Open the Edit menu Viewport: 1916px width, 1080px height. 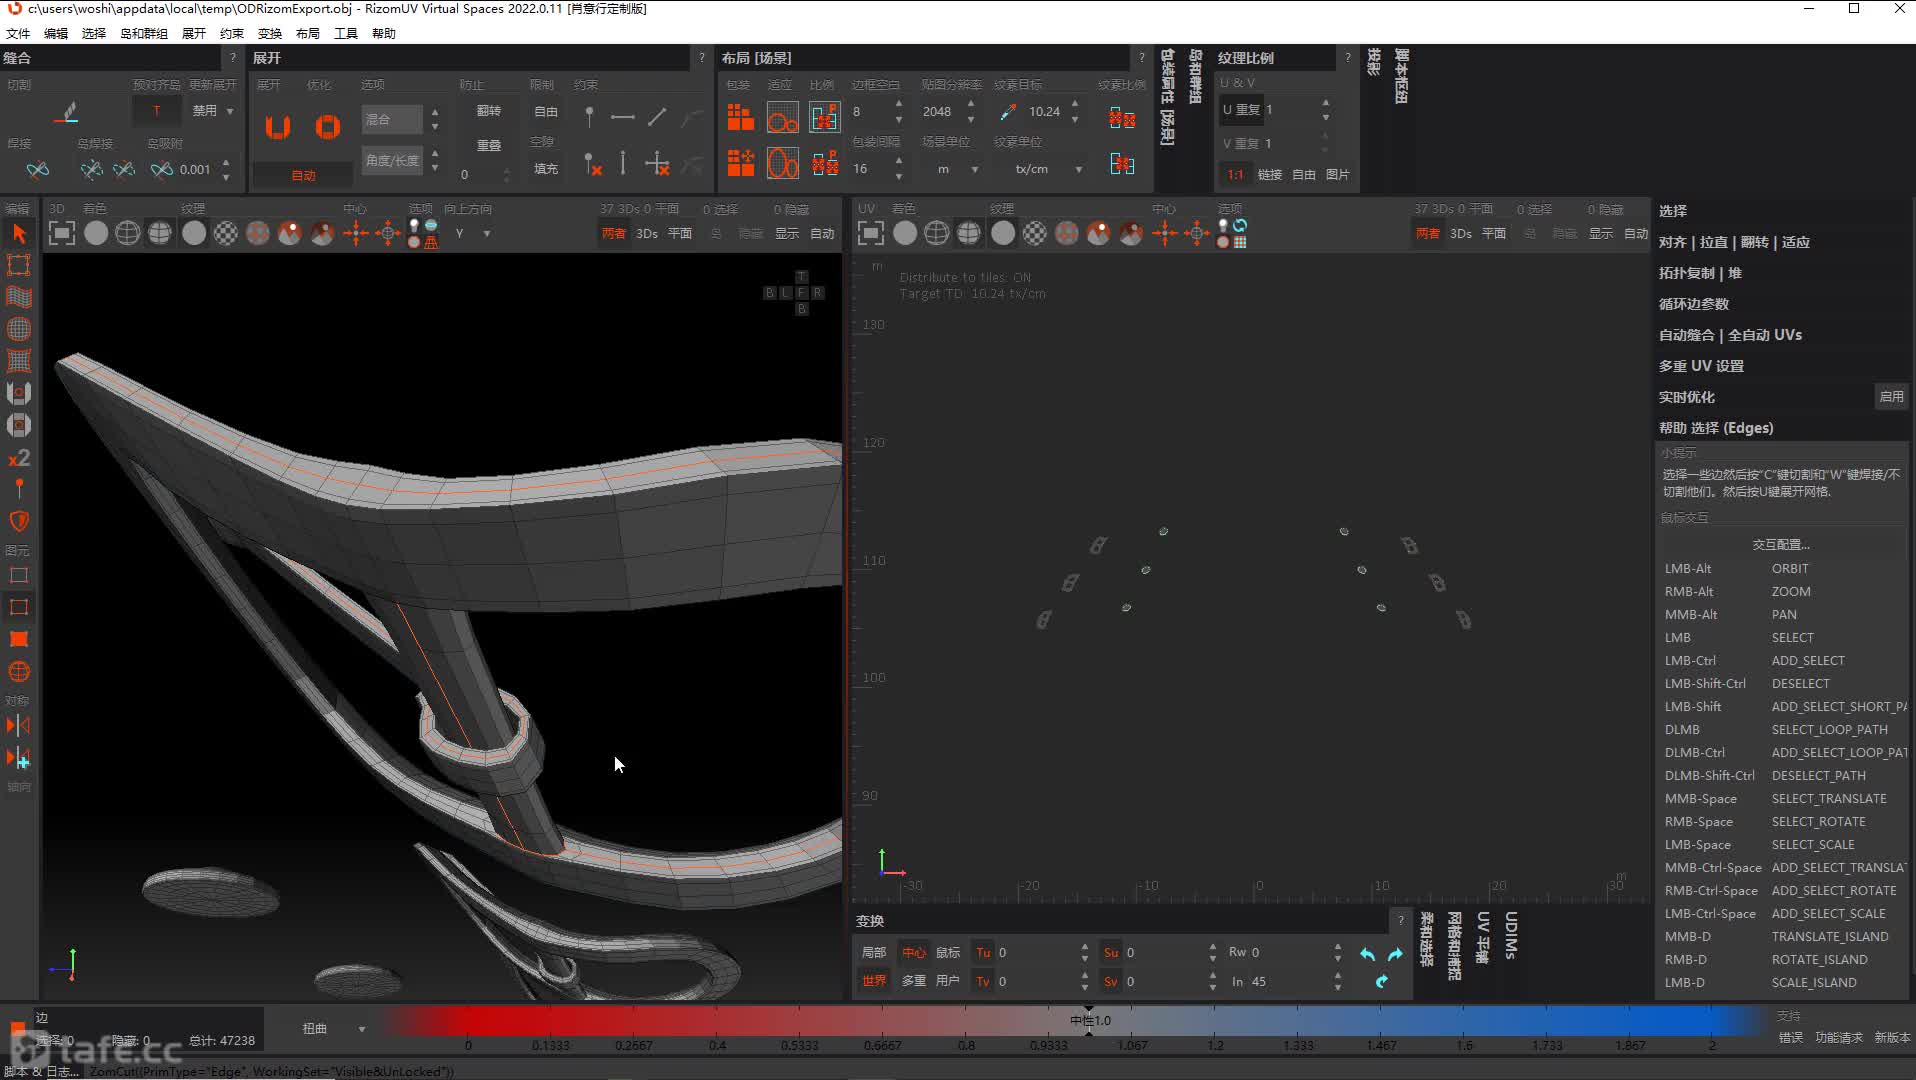(56, 33)
